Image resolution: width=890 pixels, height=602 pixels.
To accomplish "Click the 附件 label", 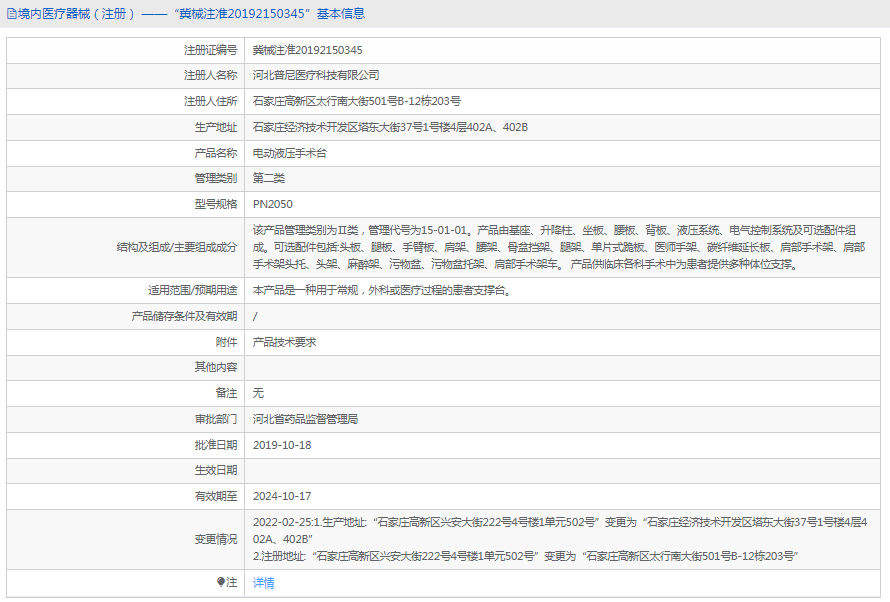I will point(226,342).
